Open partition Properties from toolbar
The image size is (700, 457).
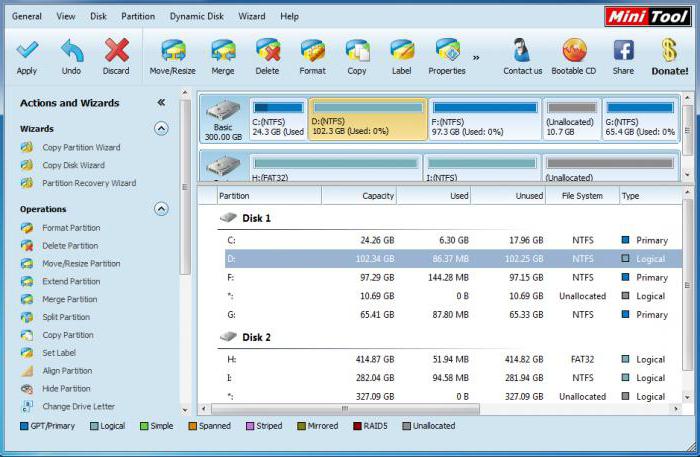pos(447,52)
